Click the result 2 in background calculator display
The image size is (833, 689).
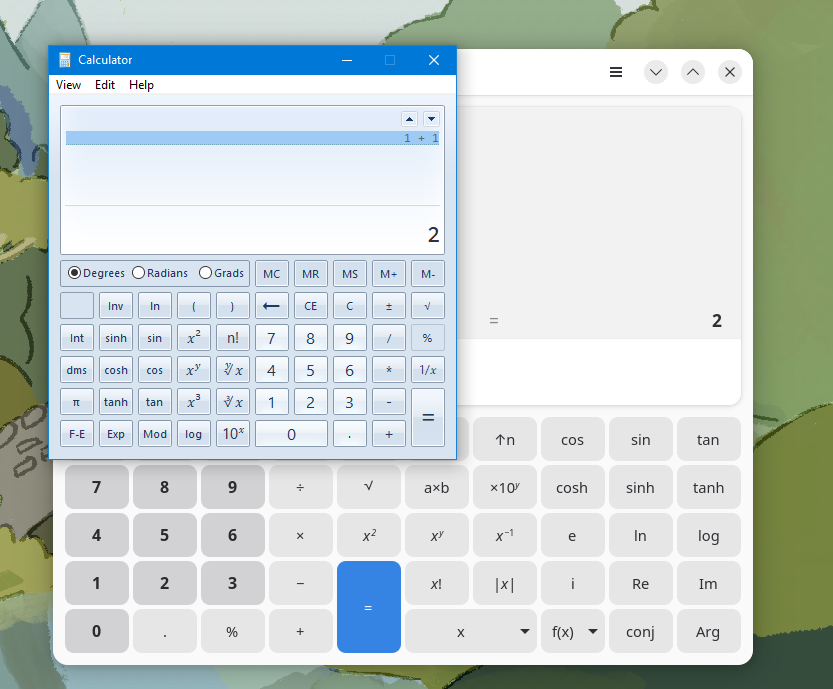(717, 320)
